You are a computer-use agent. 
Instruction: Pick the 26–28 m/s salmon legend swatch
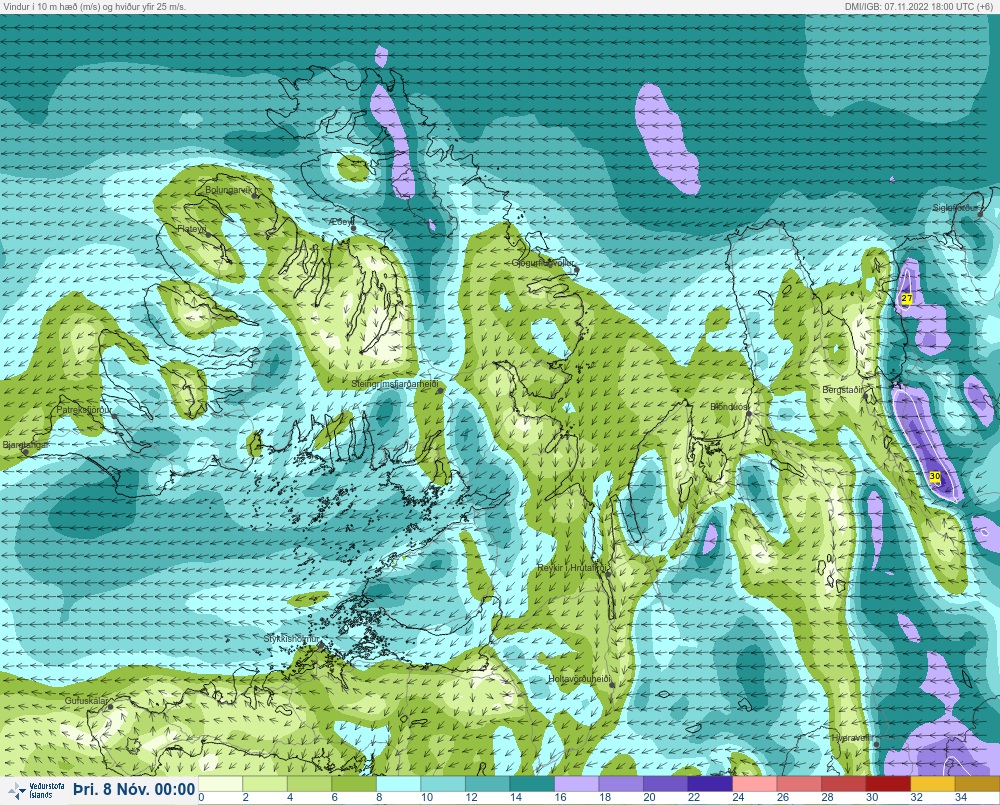(x=800, y=784)
